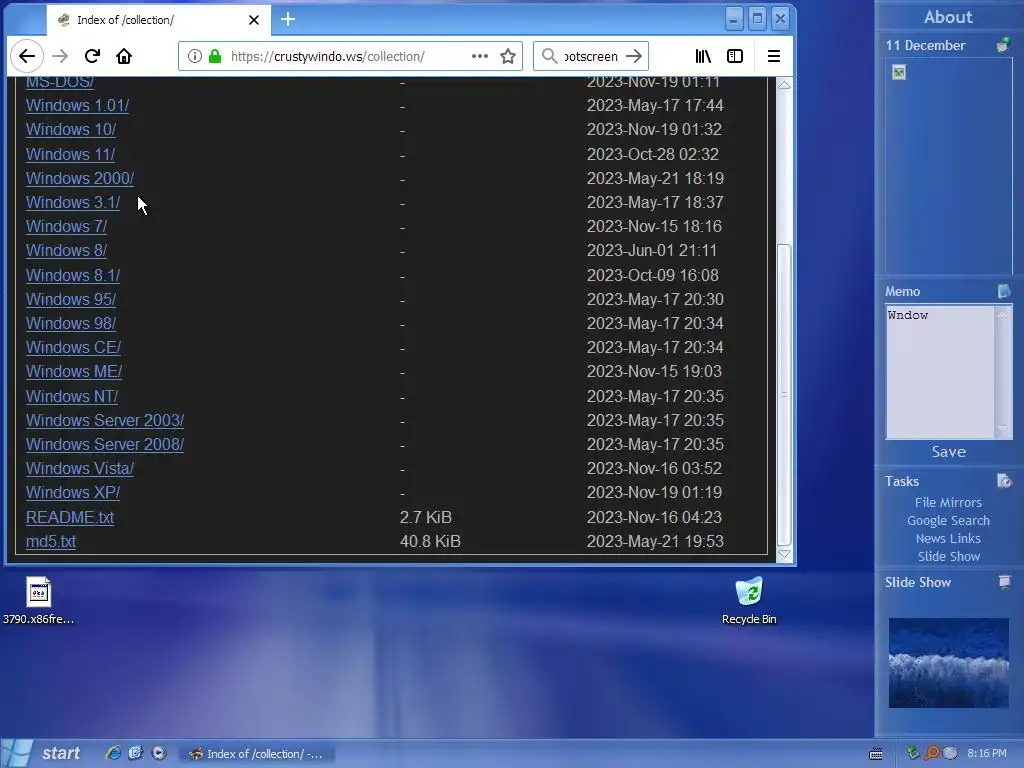Open the Windows 3.1/ directory
Screen dimensions: 1024x768
[73, 202]
